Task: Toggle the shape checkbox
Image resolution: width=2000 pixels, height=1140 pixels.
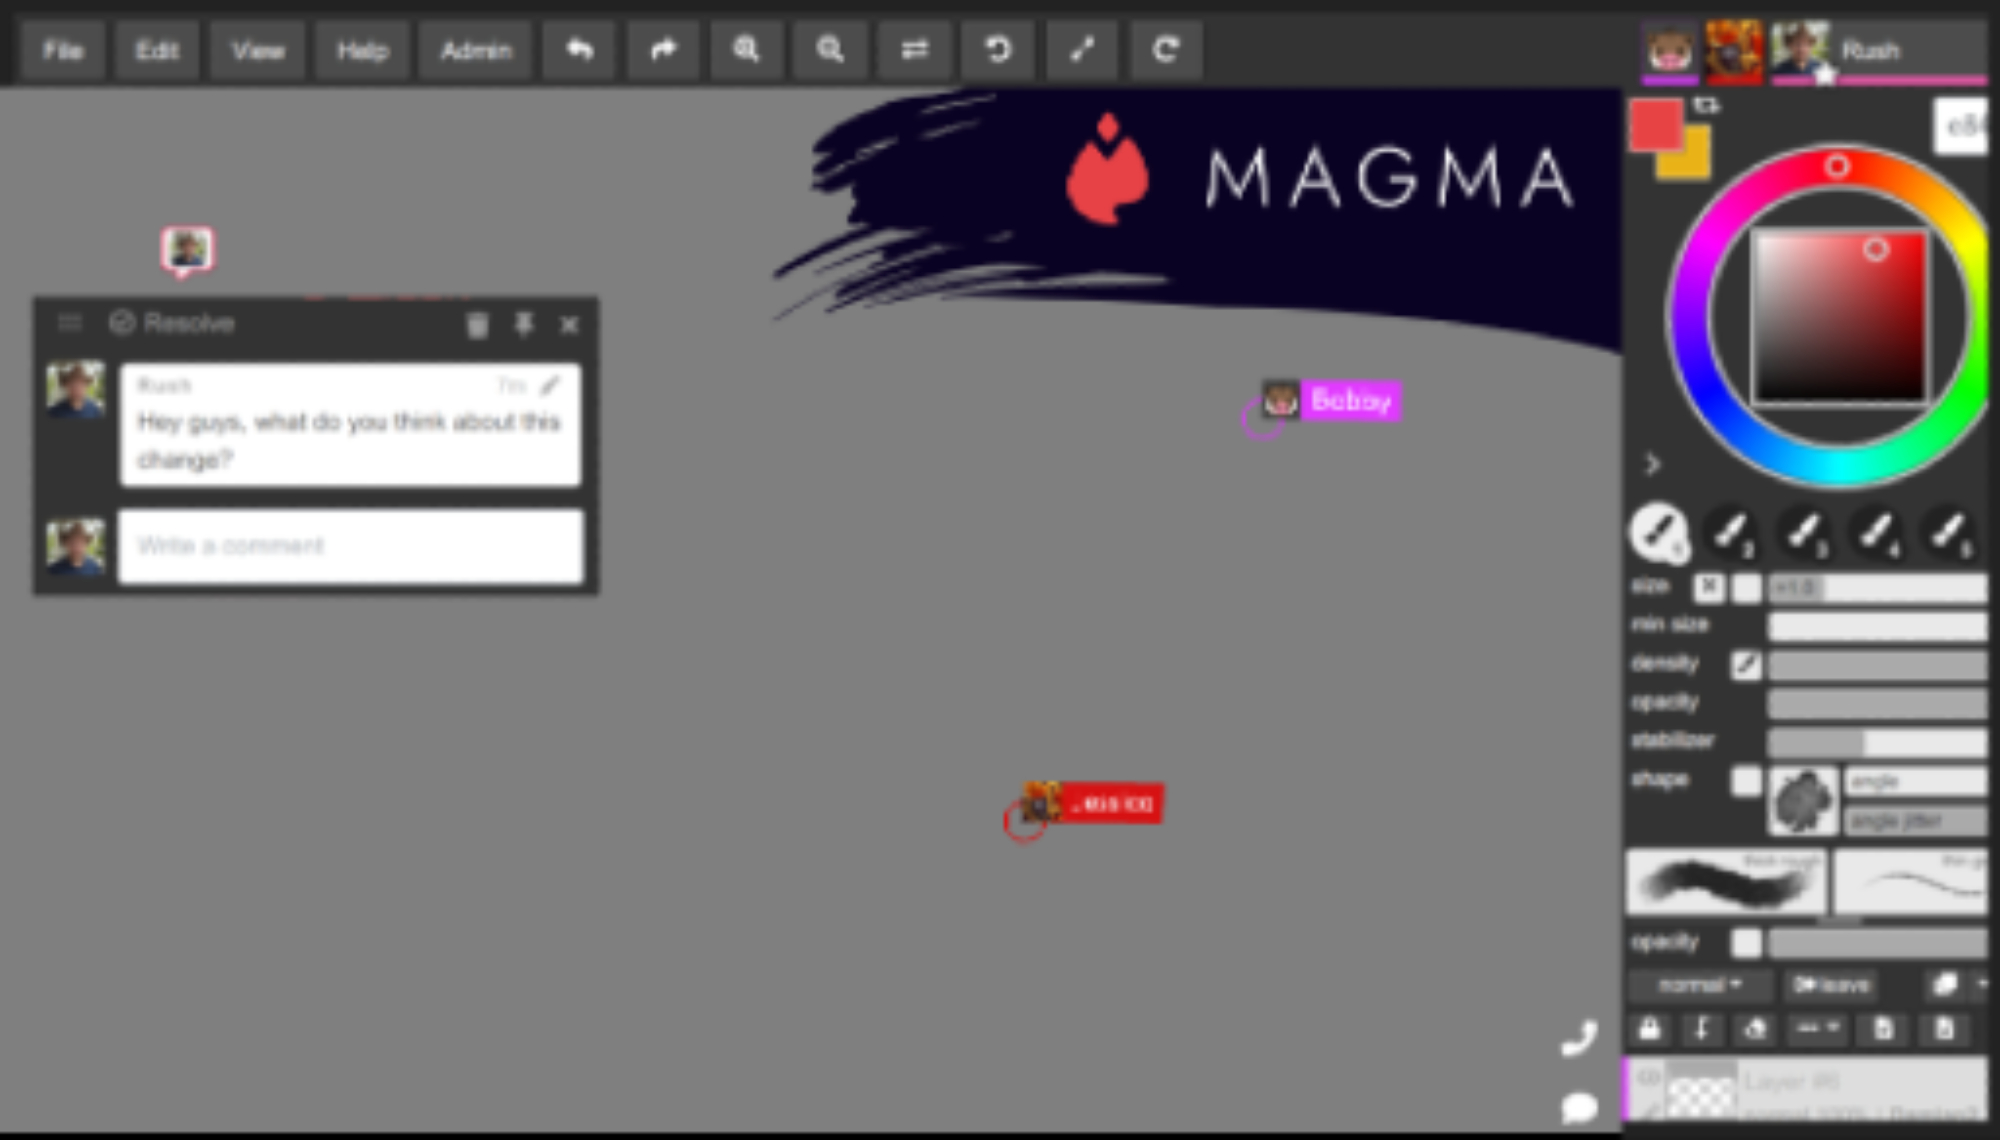Action: pos(1746,781)
